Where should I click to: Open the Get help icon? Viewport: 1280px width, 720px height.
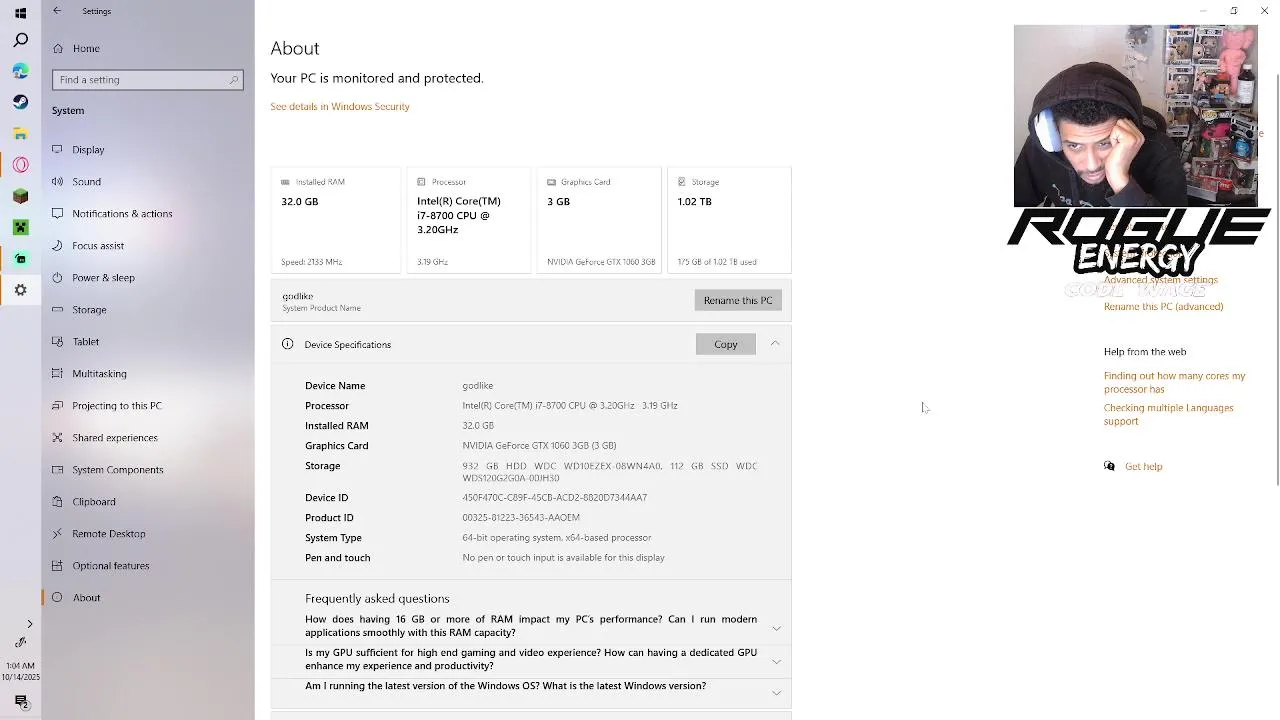(1109, 466)
